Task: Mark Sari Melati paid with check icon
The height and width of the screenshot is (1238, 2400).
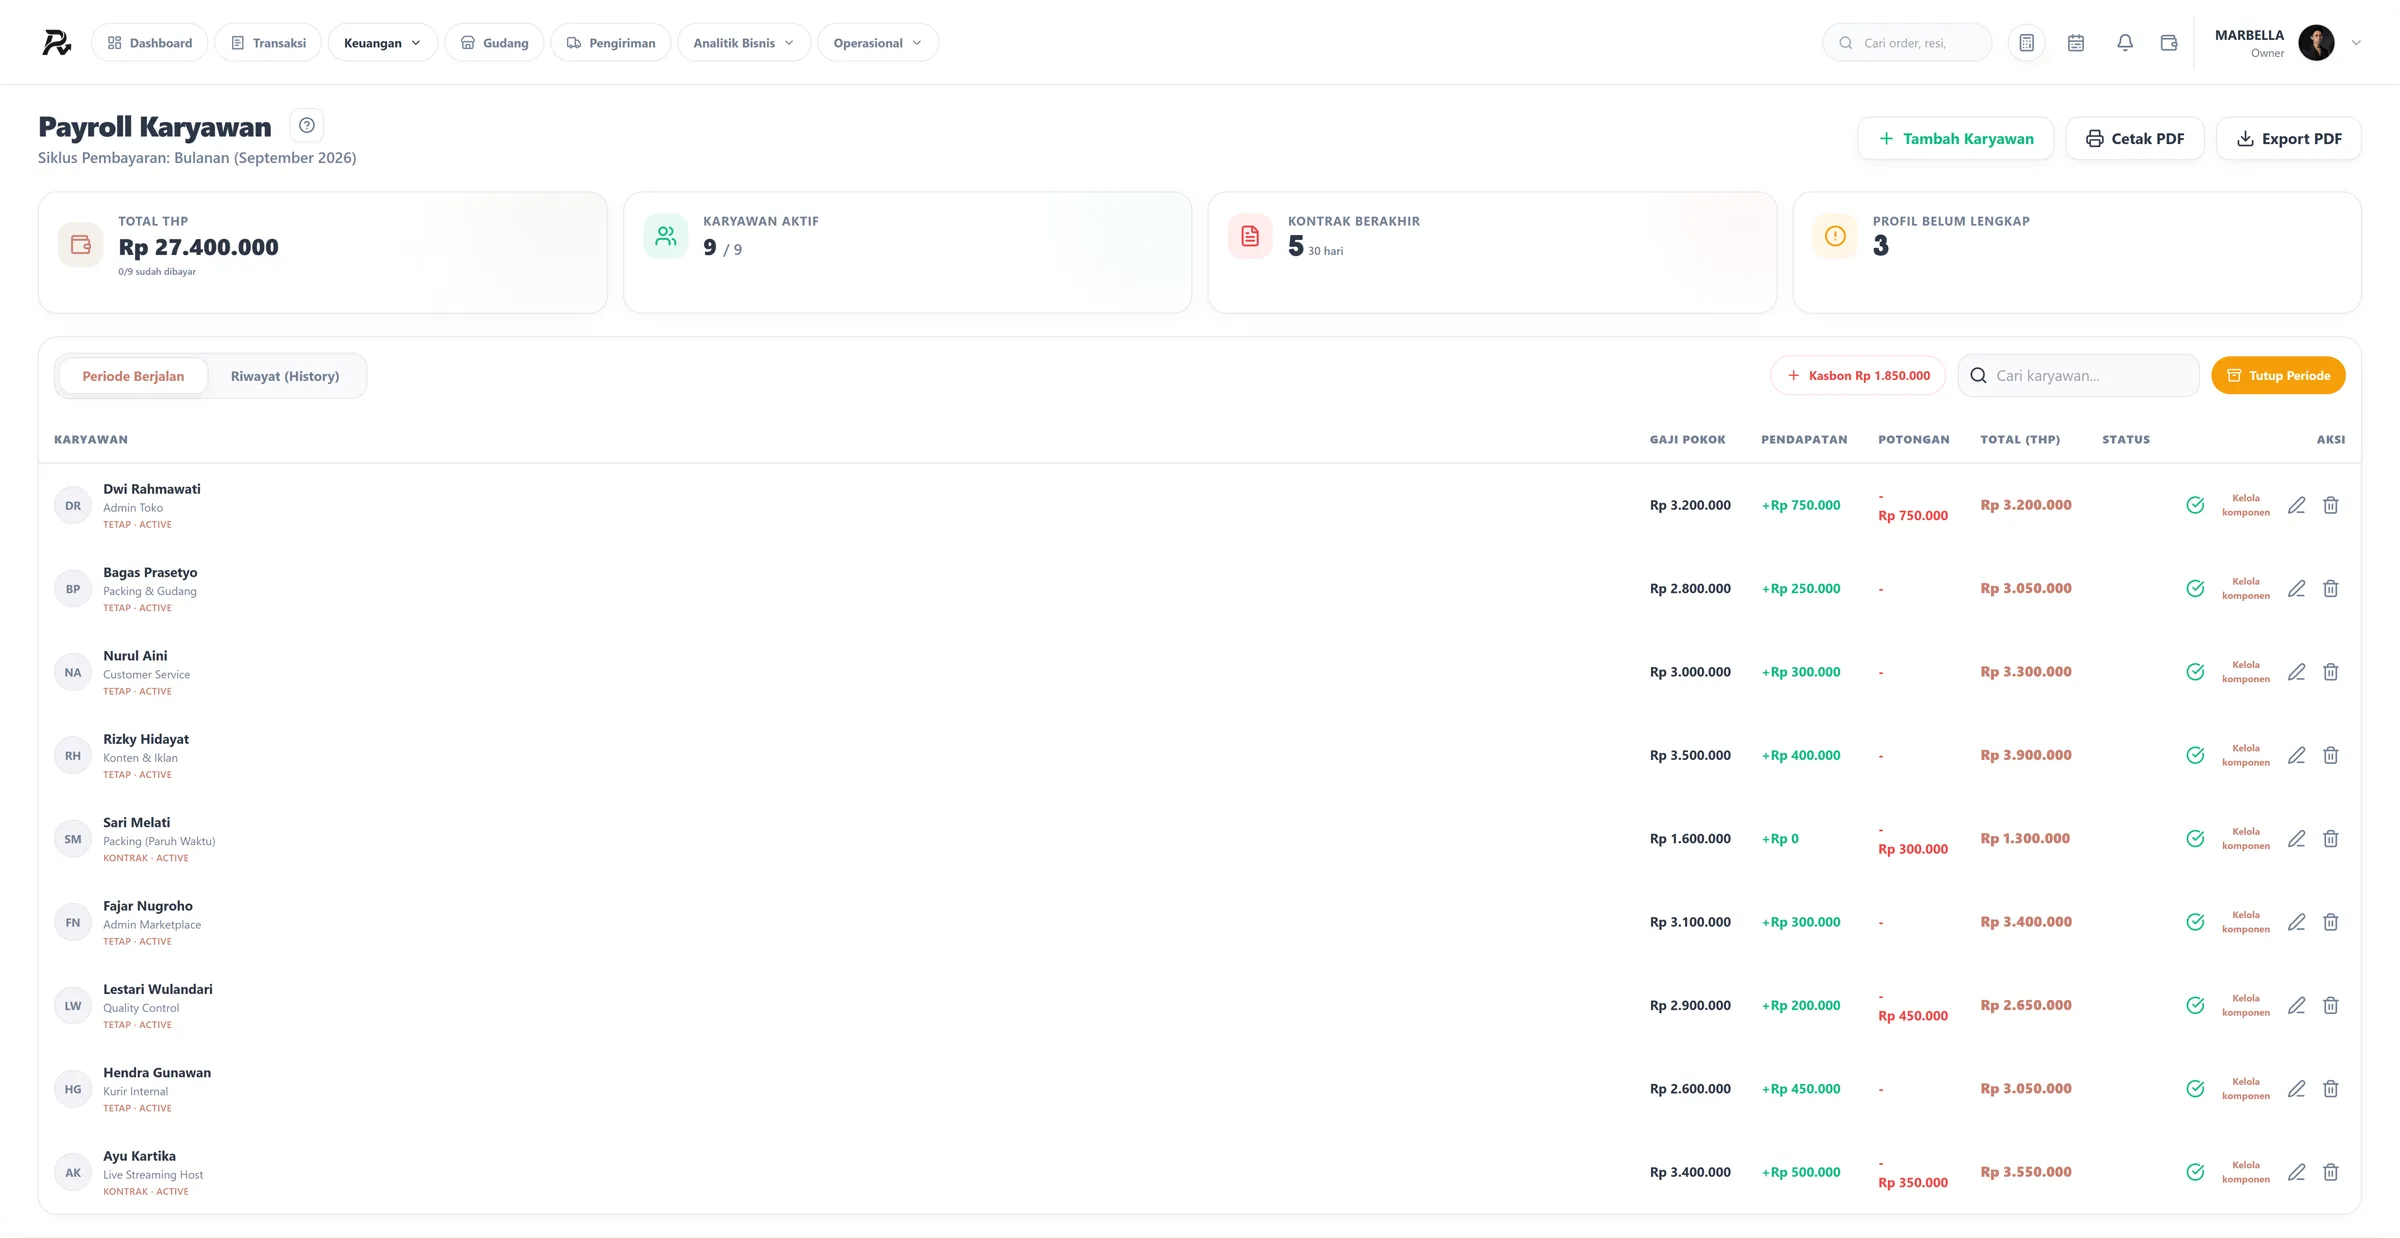Action: 2195,839
